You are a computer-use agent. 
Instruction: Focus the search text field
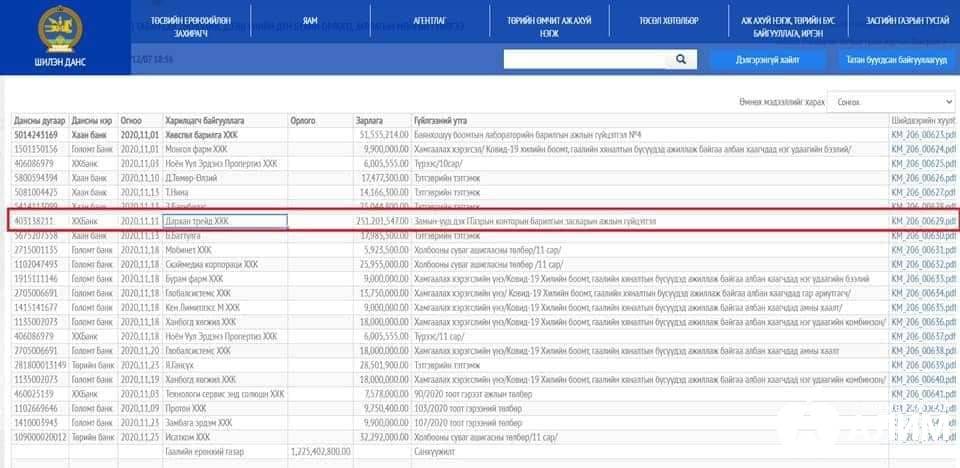(585, 59)
